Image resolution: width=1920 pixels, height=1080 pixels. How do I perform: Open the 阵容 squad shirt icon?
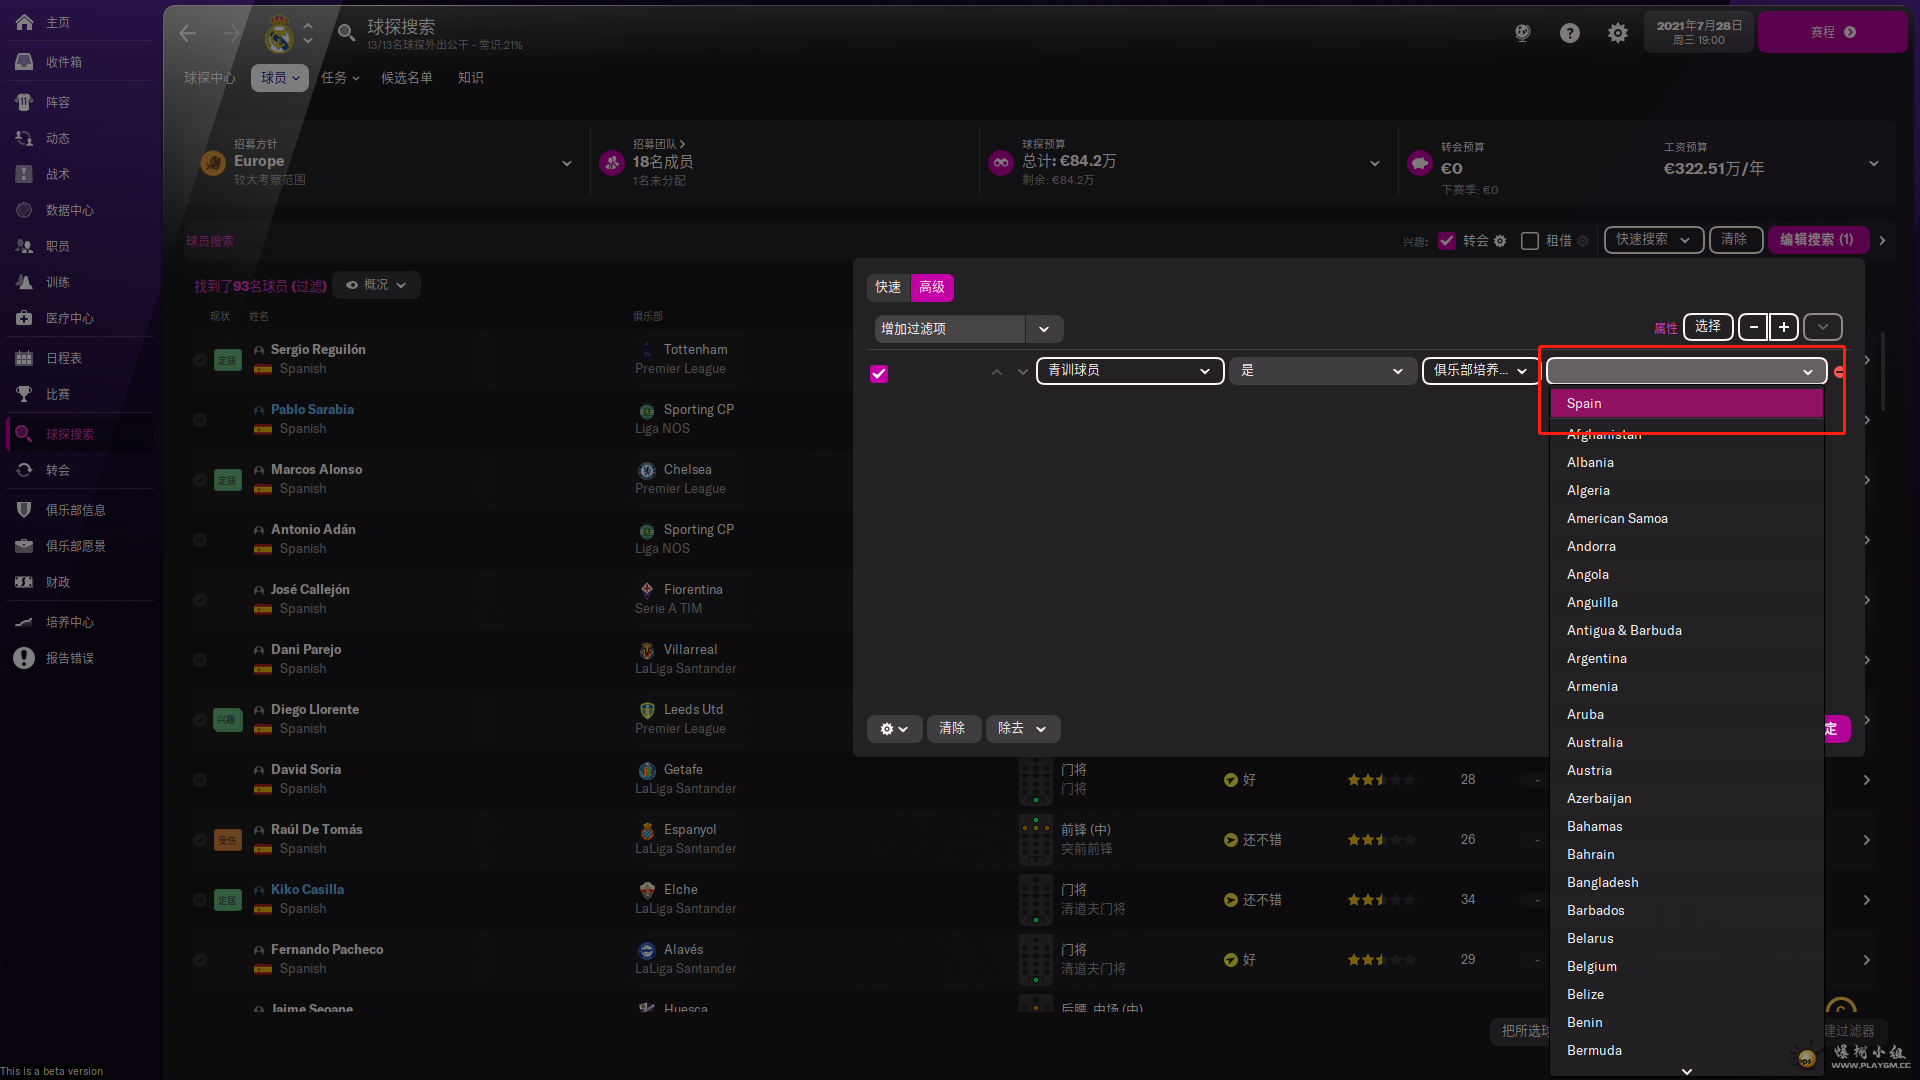tap(24, 102)
